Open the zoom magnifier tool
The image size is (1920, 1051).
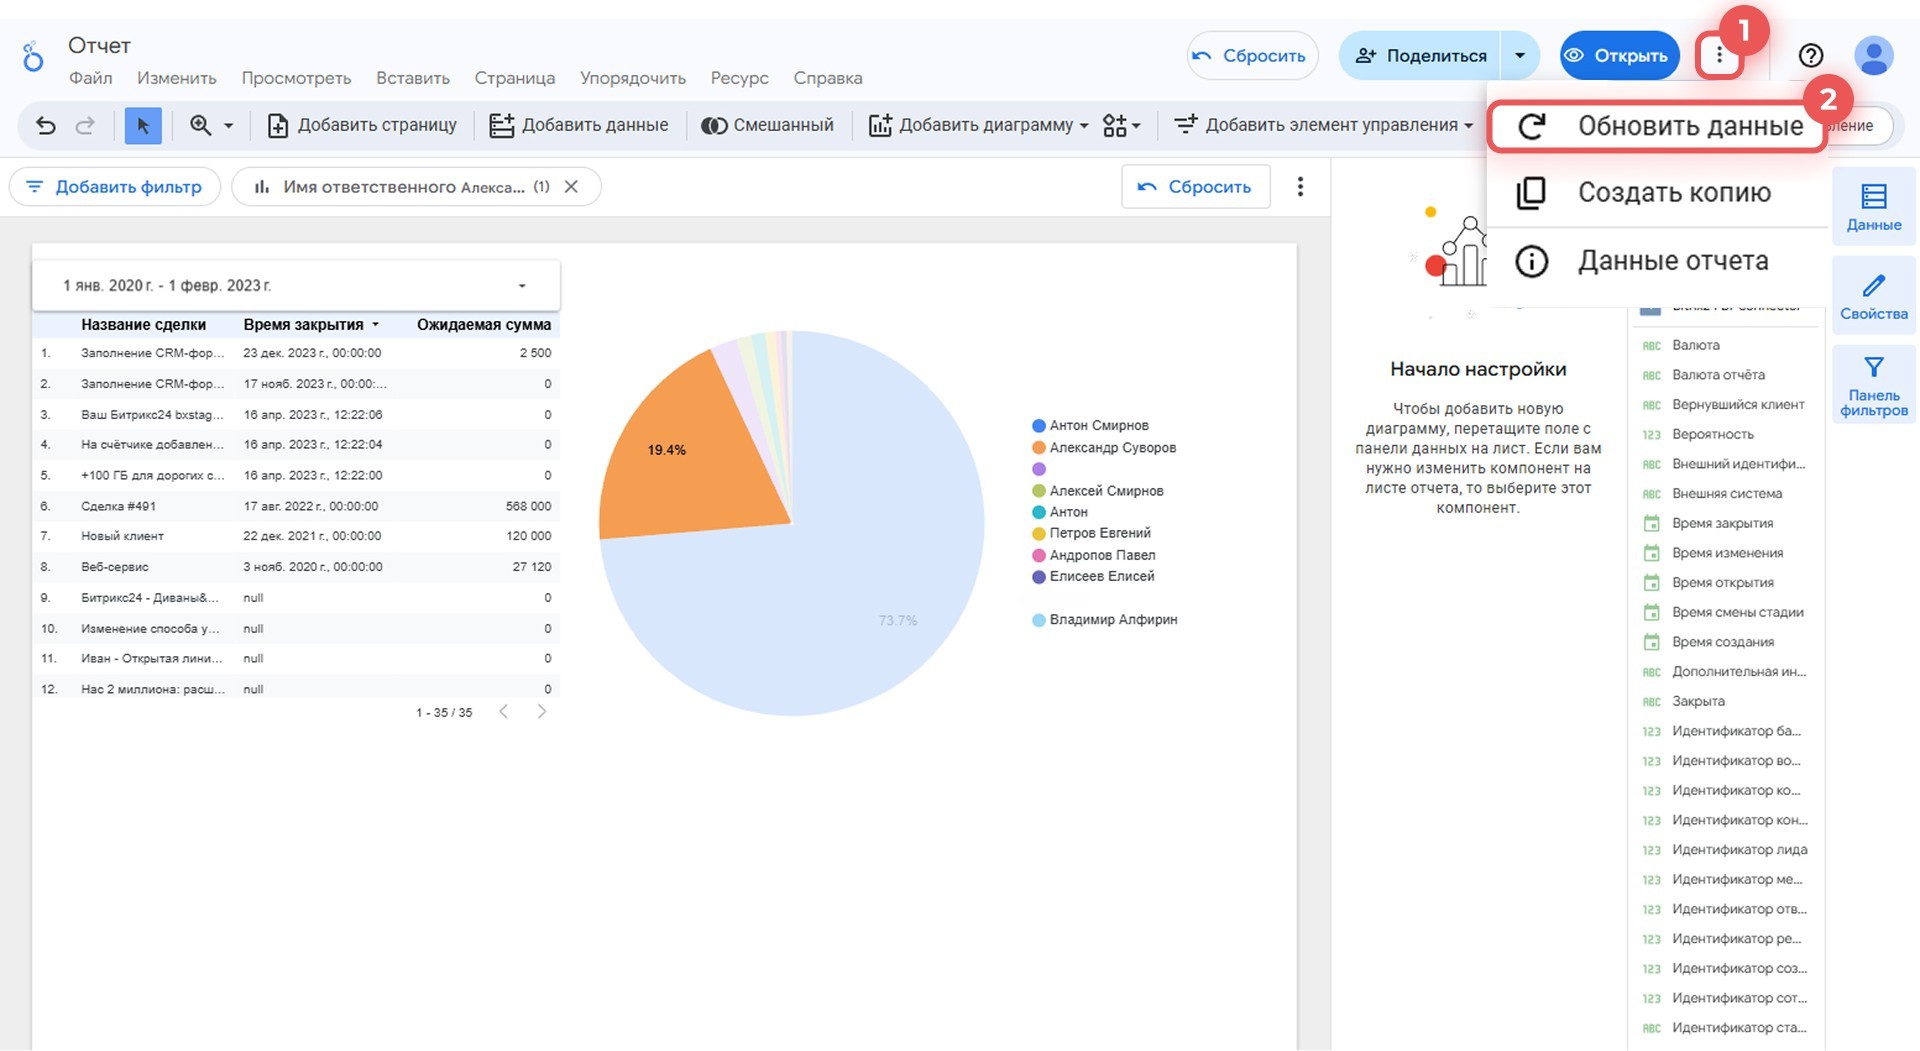pyautogui.click(x=201, y=125)
